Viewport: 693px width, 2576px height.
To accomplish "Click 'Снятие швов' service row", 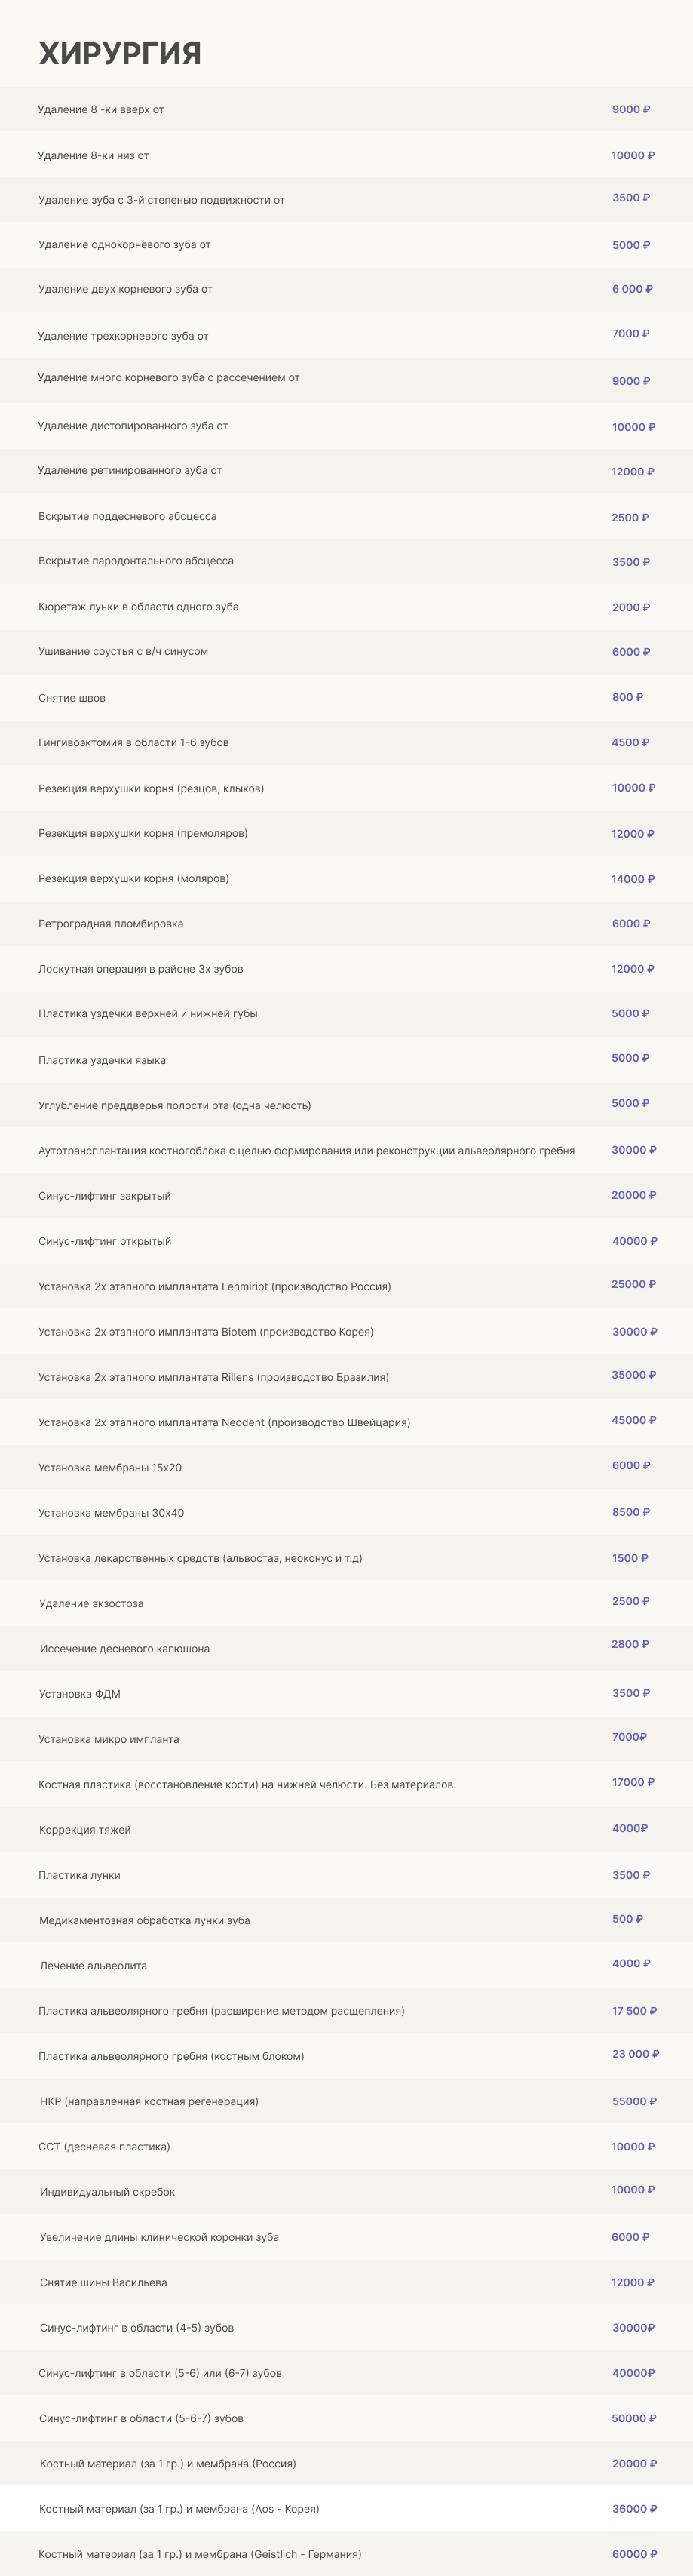I will point(72,698).
